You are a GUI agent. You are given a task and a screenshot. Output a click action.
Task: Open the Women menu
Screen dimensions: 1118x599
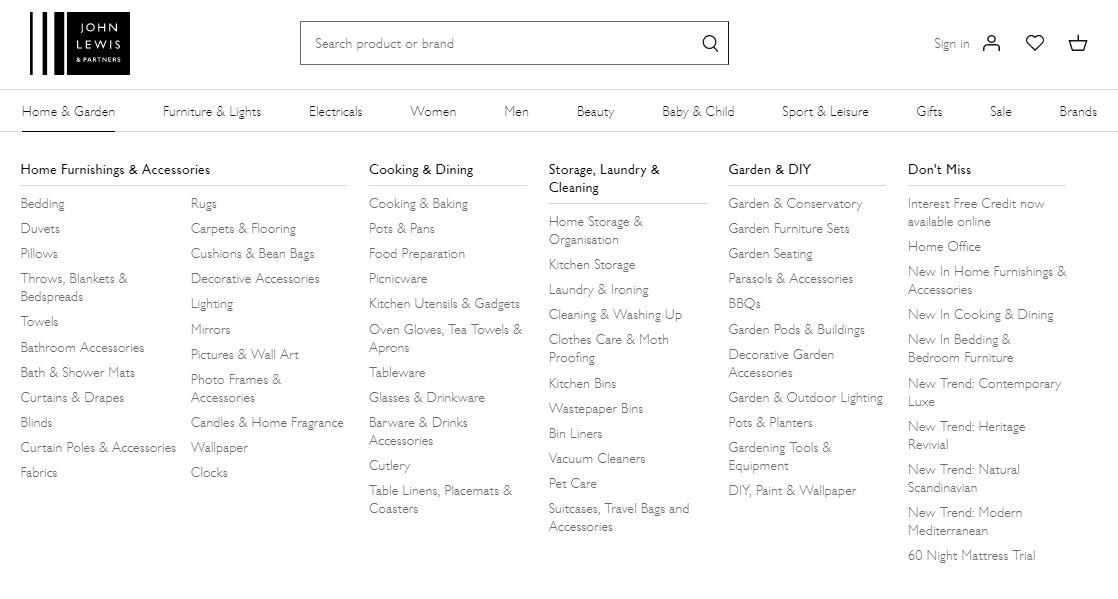pos(433,112)
